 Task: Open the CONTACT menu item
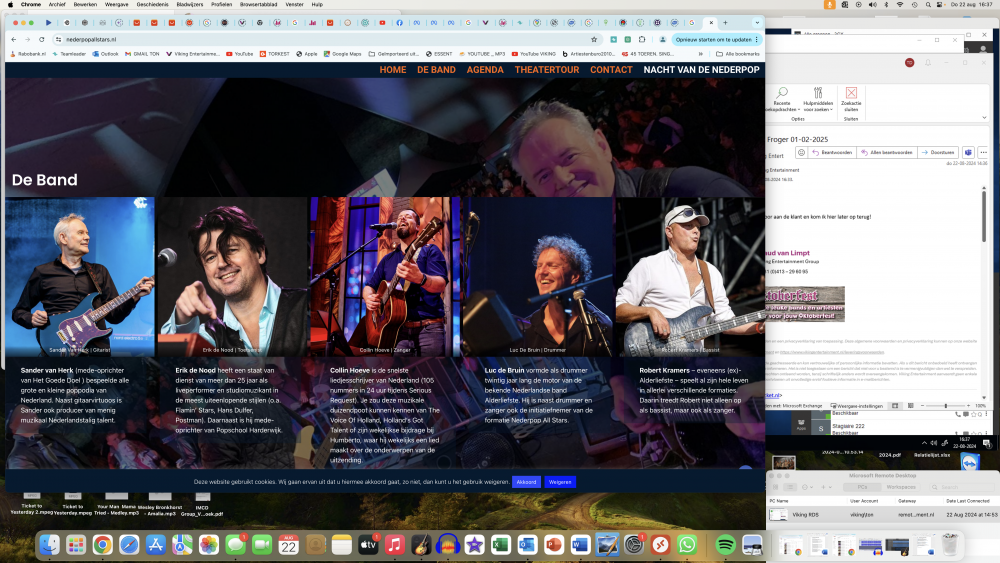[611, 70]
